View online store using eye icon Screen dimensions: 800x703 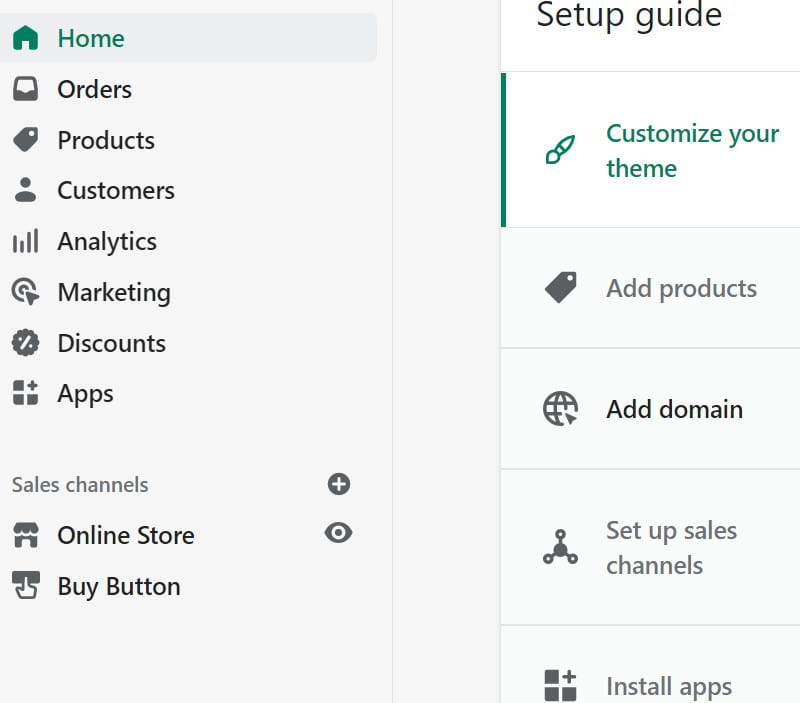click(338, 533)
